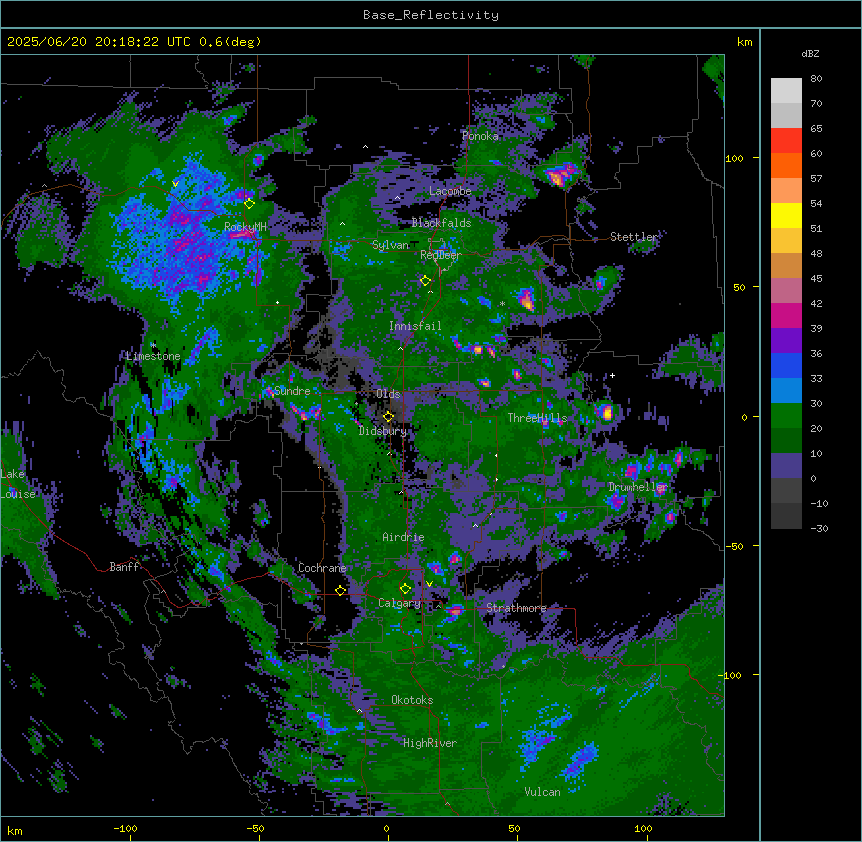Click the white asterisk marker above Limestone
Screen dimensions: 862x842
point(153,345)
